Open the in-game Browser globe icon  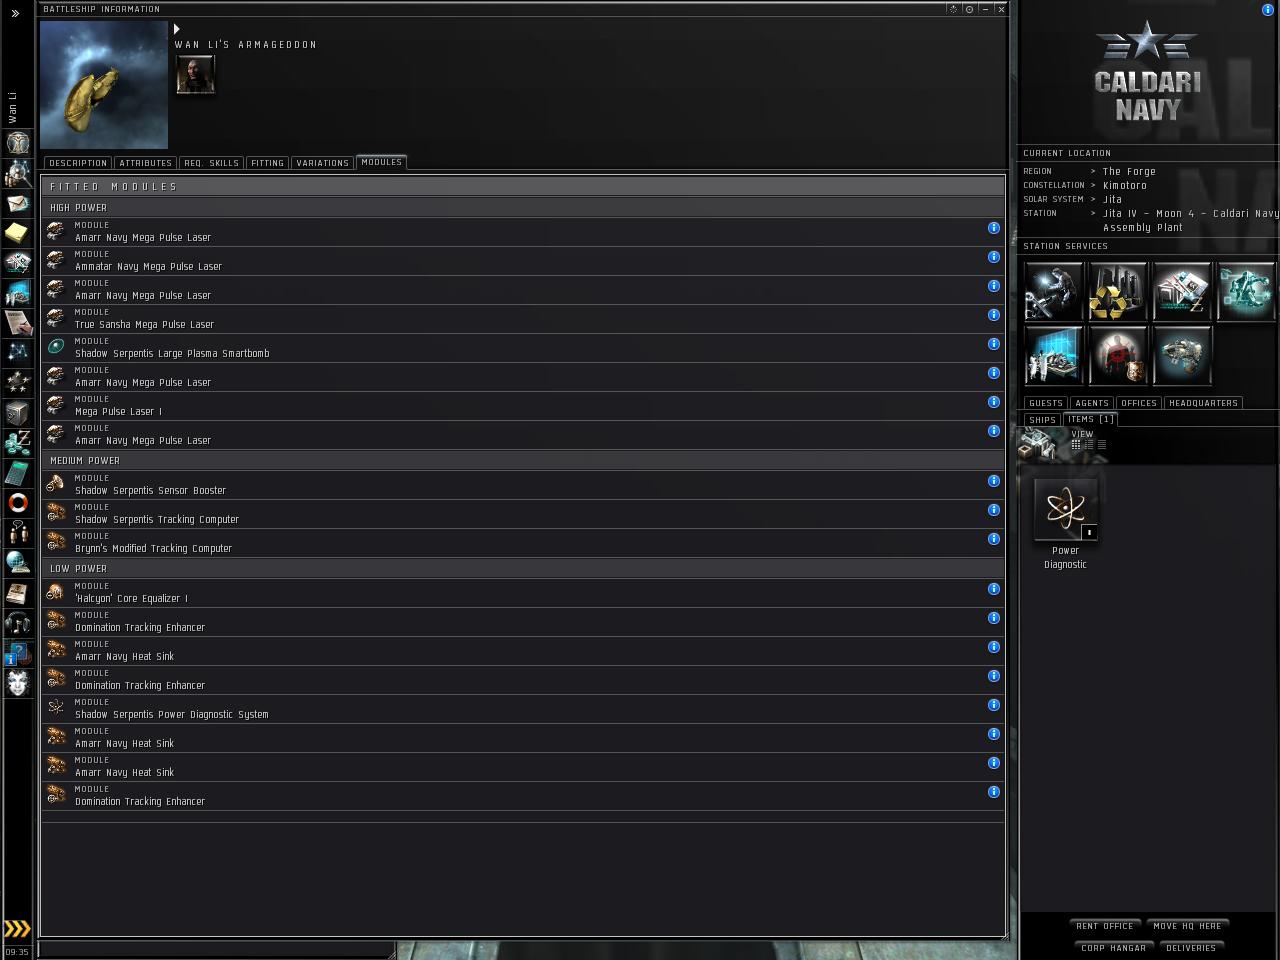(18, 562)
